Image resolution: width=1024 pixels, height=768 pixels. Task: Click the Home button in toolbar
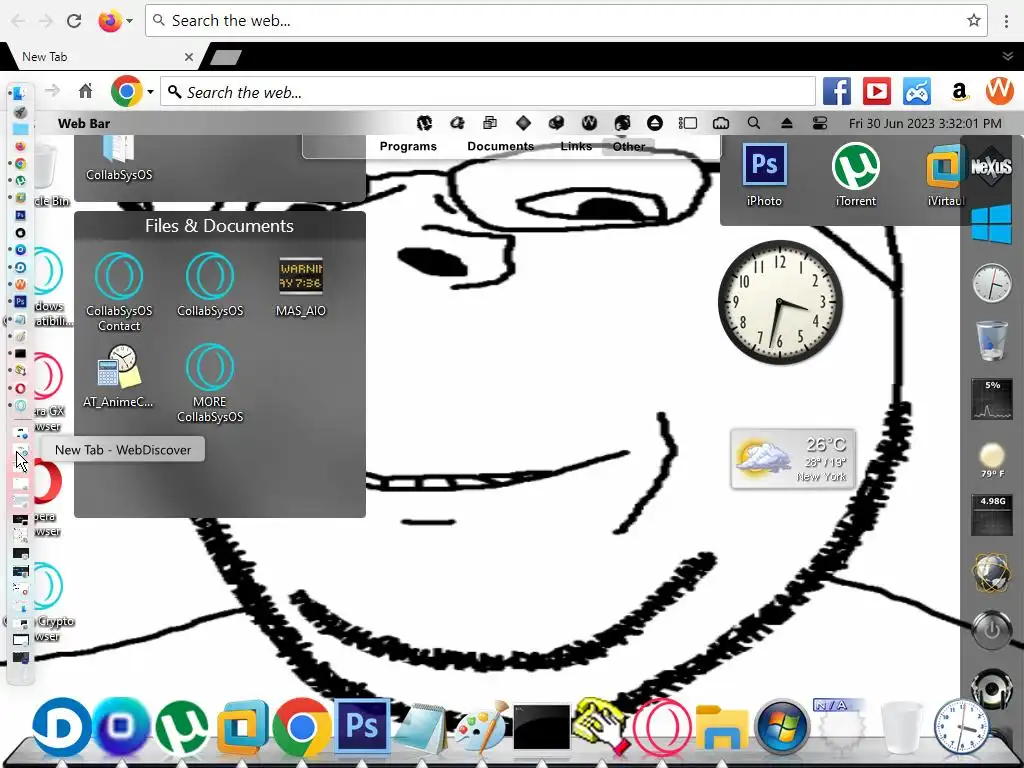pyautogui.click(x=86, y=91)
